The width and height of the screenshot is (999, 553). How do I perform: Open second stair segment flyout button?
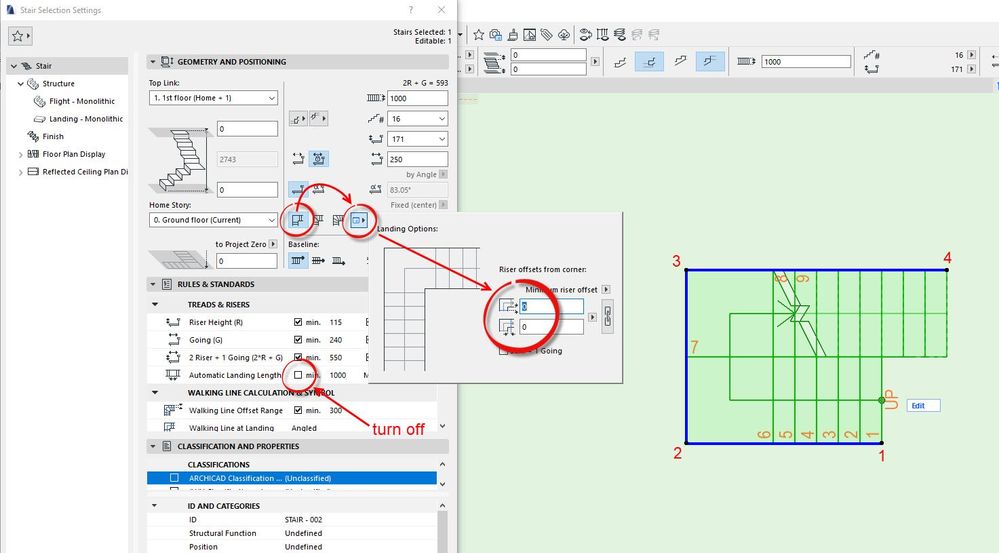pyautogui.click(x=318, y=118)
